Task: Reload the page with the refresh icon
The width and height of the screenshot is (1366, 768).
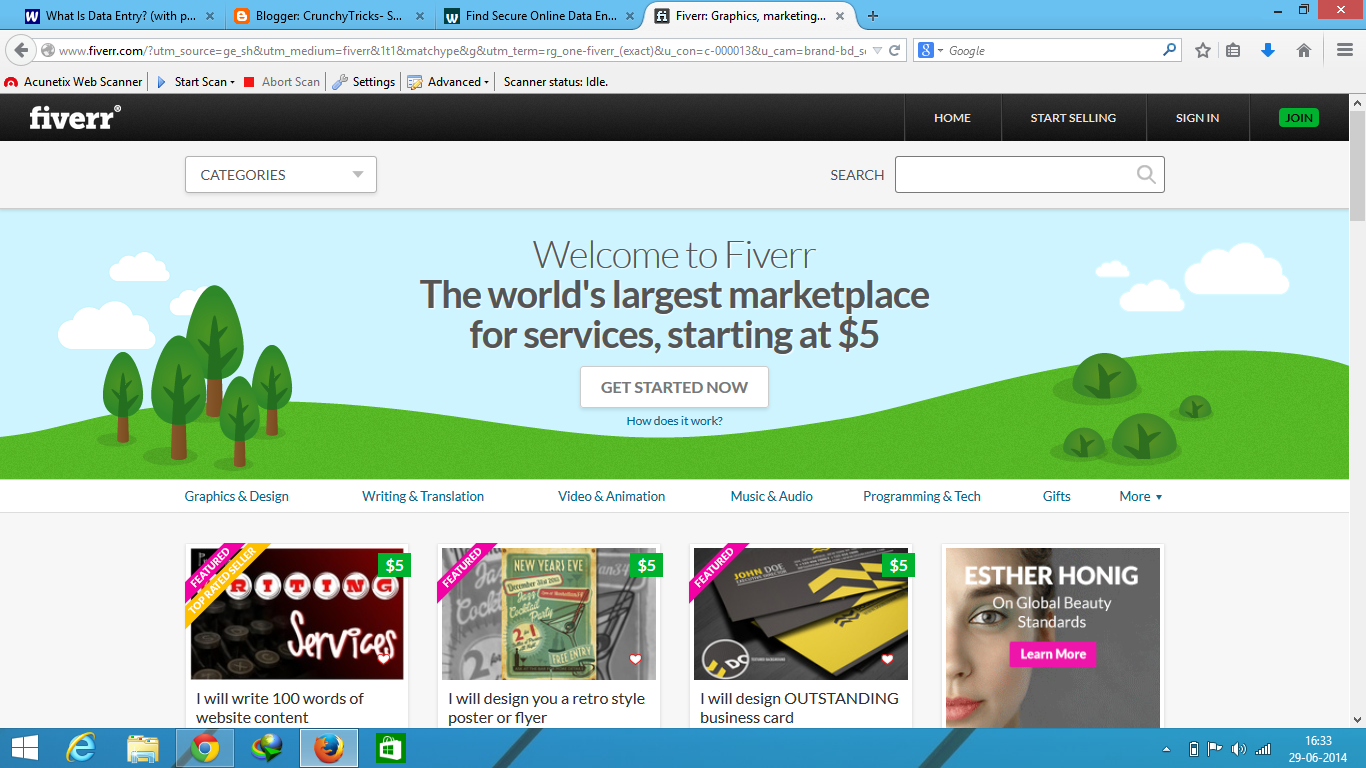Action: [895, 50]
